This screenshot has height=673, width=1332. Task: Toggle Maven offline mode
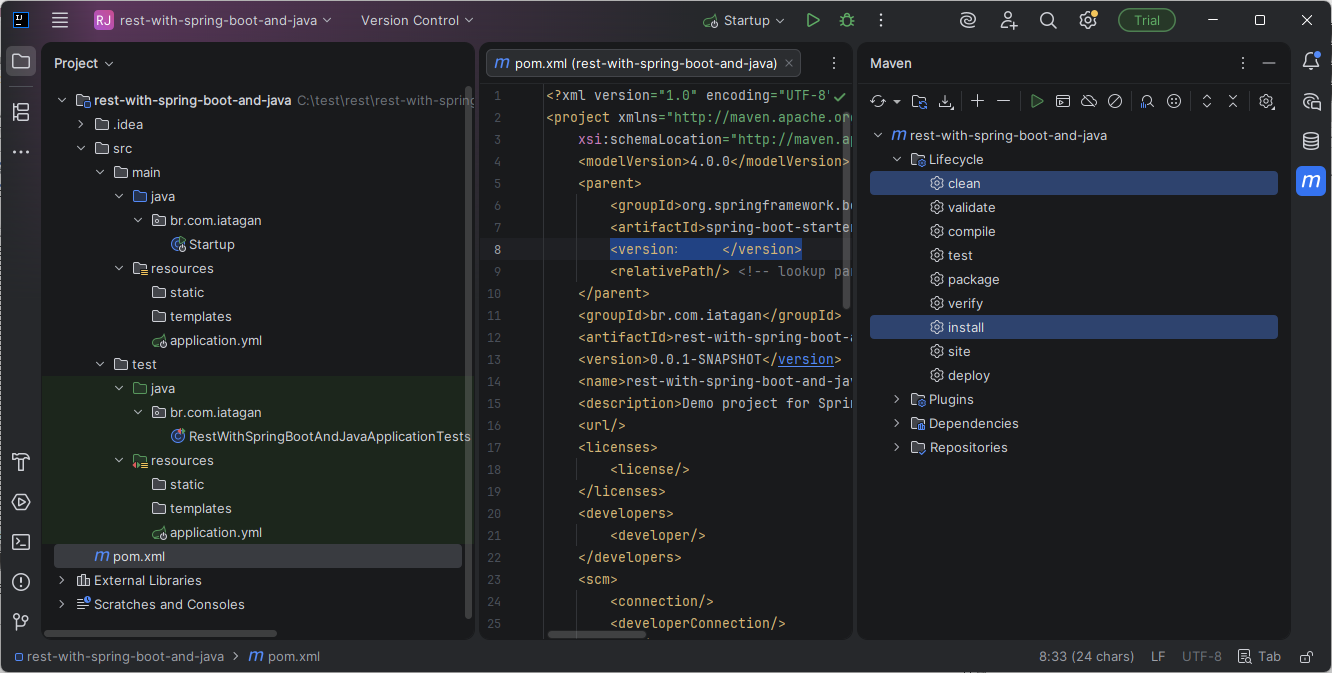(x=1089, y=101)
